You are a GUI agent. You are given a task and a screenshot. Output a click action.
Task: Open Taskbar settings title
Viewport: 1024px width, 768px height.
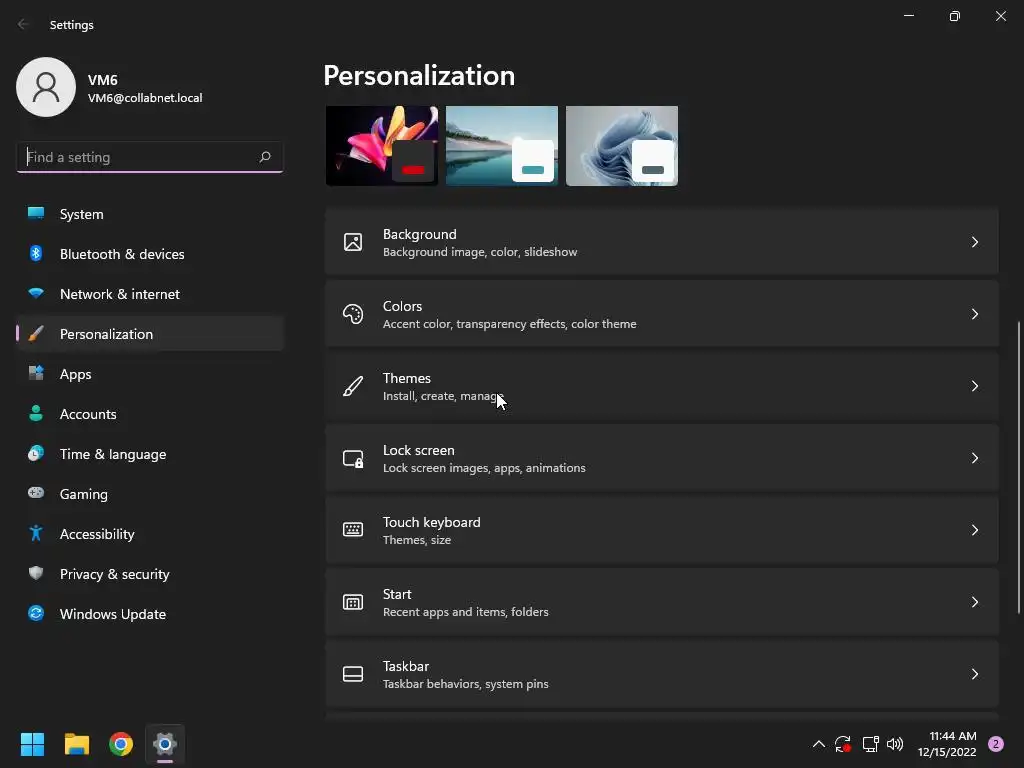[x=406, y=666]
